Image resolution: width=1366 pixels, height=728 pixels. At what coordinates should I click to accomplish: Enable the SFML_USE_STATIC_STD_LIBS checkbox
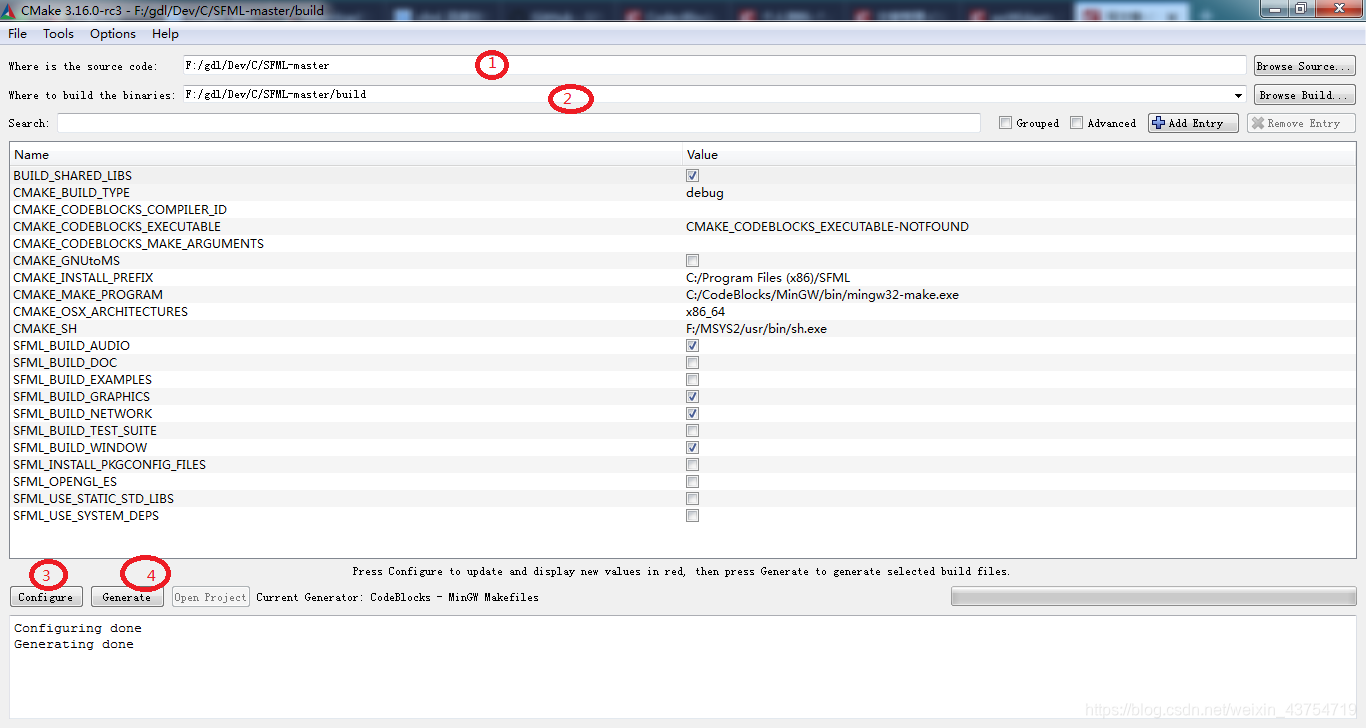[692, 499]
